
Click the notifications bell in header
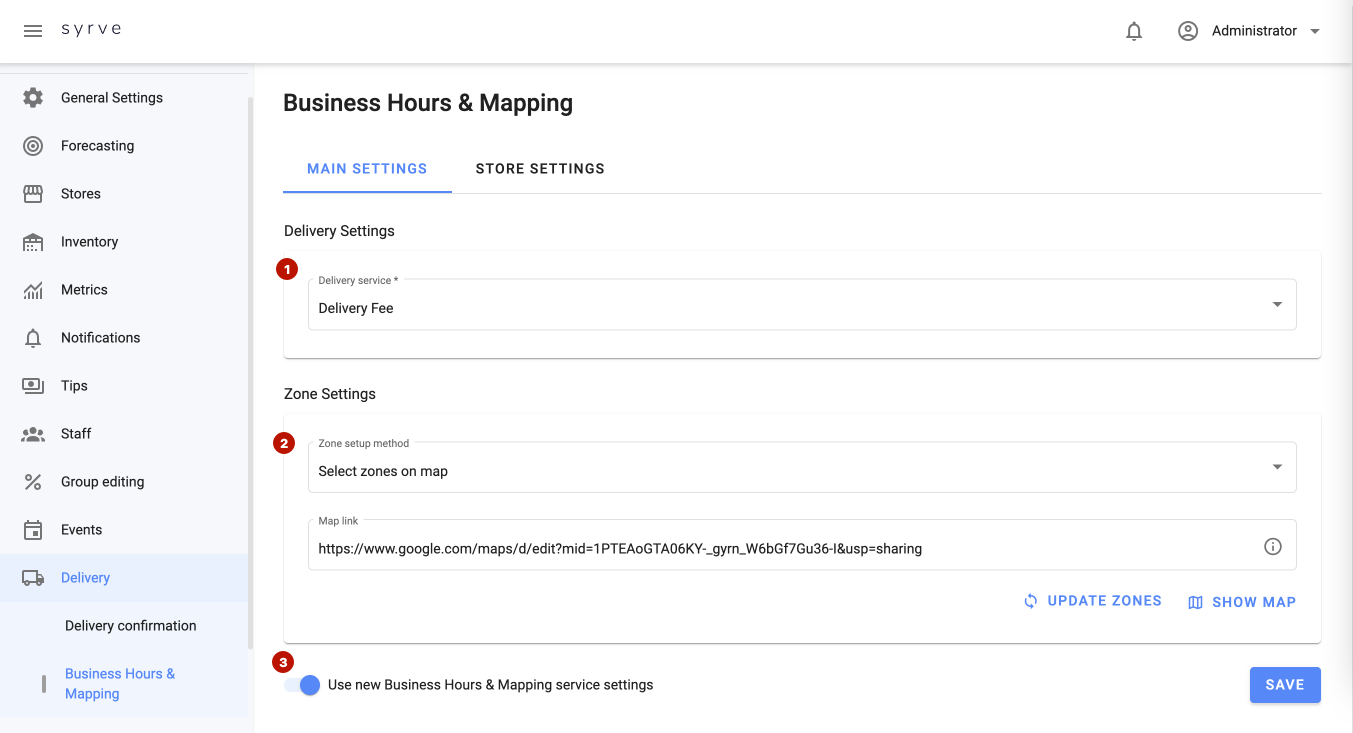[x=1134, y=31]
